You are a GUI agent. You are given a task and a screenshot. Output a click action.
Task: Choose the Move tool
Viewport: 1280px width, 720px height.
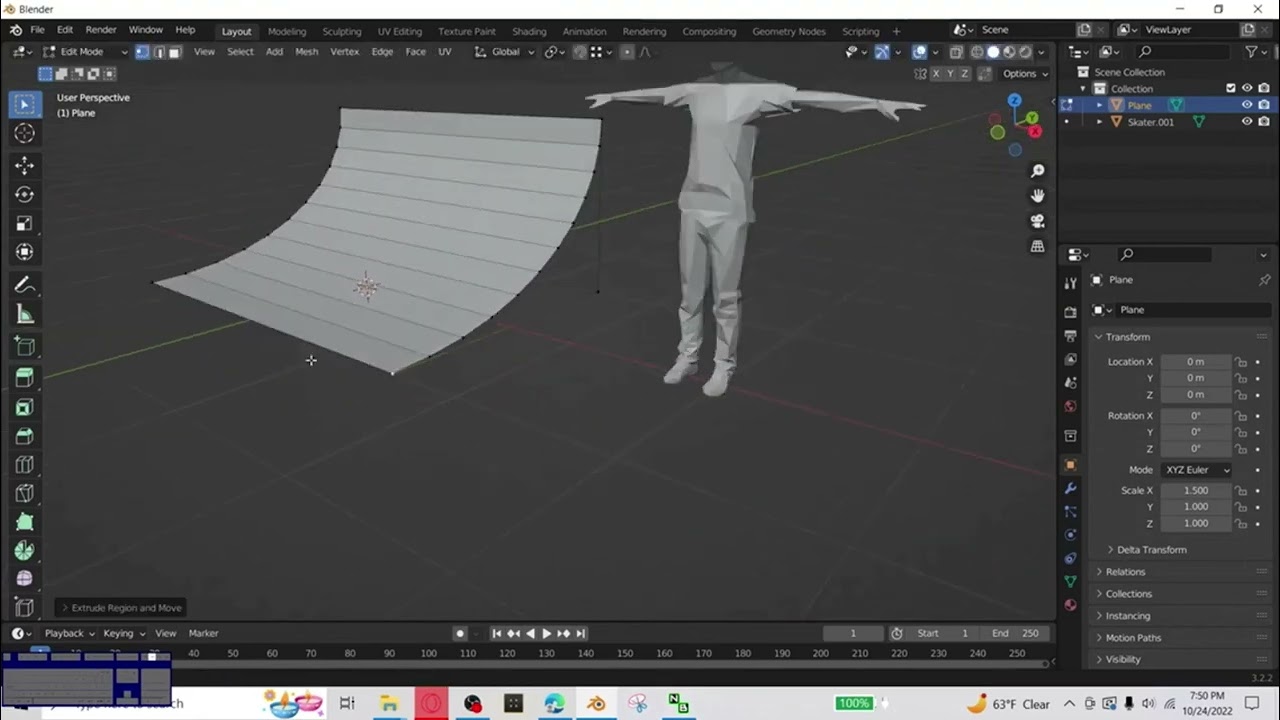[x=25, y=166]
